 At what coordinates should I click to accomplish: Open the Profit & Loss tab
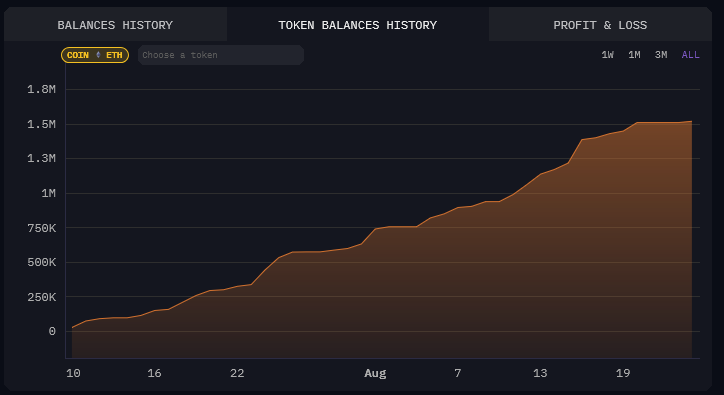[600, 25]
